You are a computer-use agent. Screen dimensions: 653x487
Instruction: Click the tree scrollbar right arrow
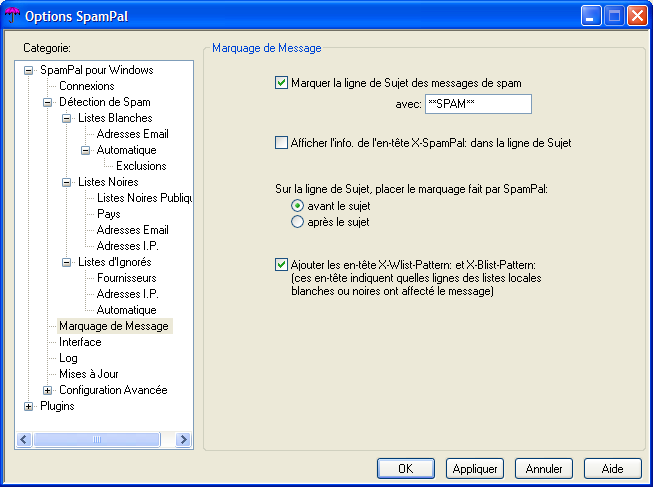coord(183,440)
